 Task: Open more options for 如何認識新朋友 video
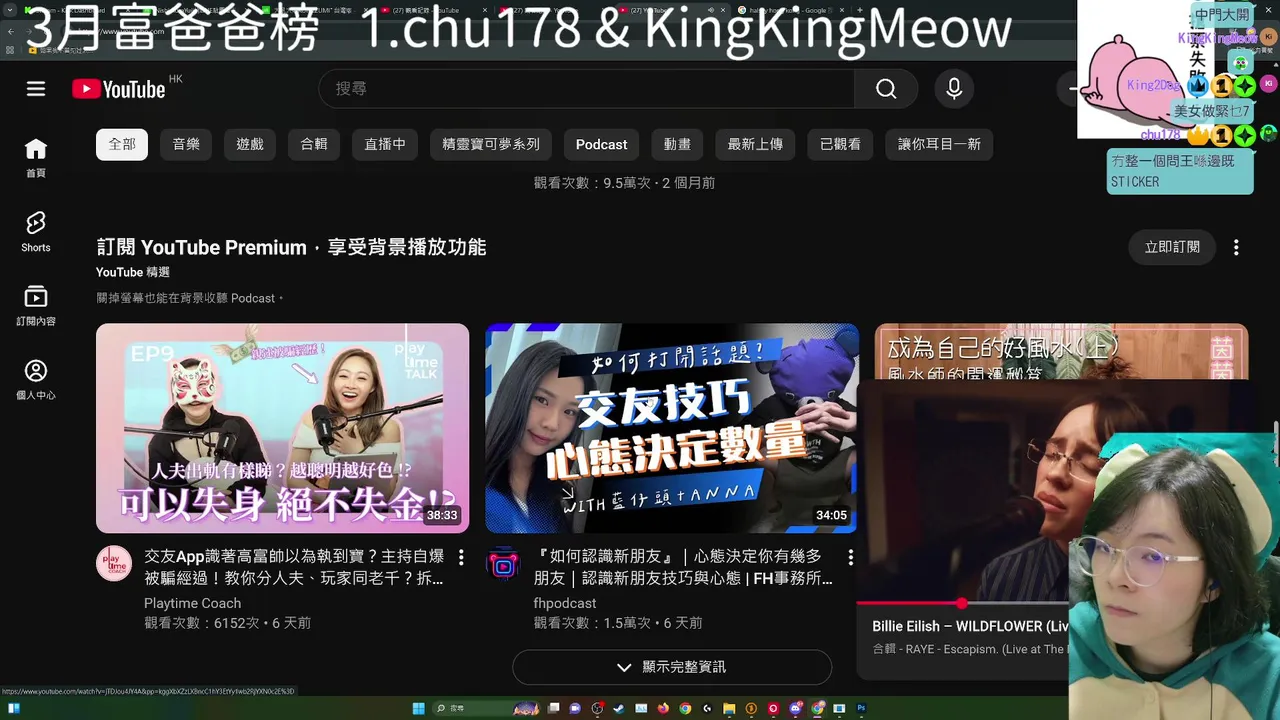click(x=850, y=557)
